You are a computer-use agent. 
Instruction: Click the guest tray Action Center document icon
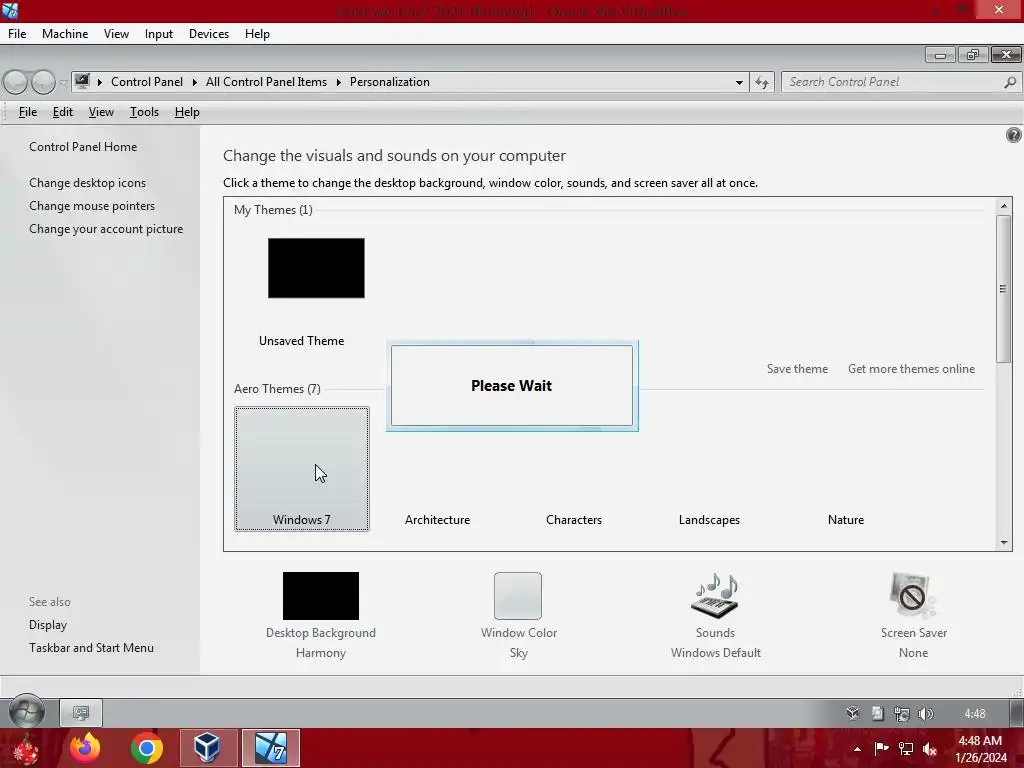click(877, 713)
